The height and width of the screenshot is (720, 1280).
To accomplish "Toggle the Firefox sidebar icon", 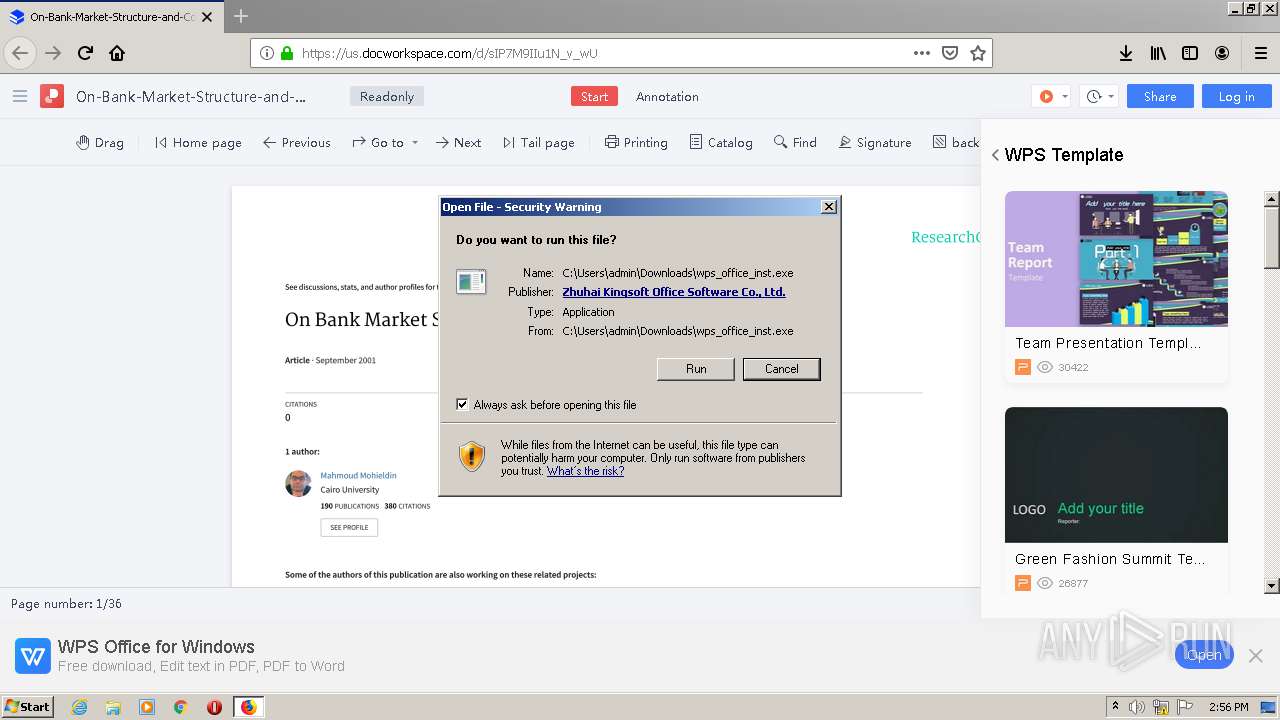I will click(1190, 53).
